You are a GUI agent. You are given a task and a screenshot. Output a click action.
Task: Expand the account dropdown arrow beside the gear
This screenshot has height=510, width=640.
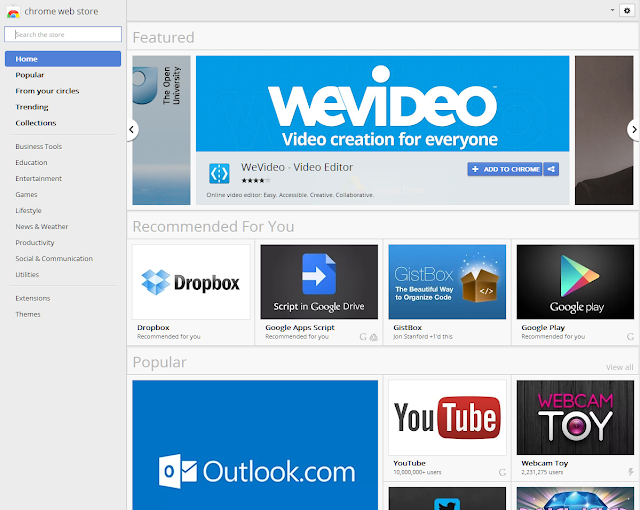point(612,10)
